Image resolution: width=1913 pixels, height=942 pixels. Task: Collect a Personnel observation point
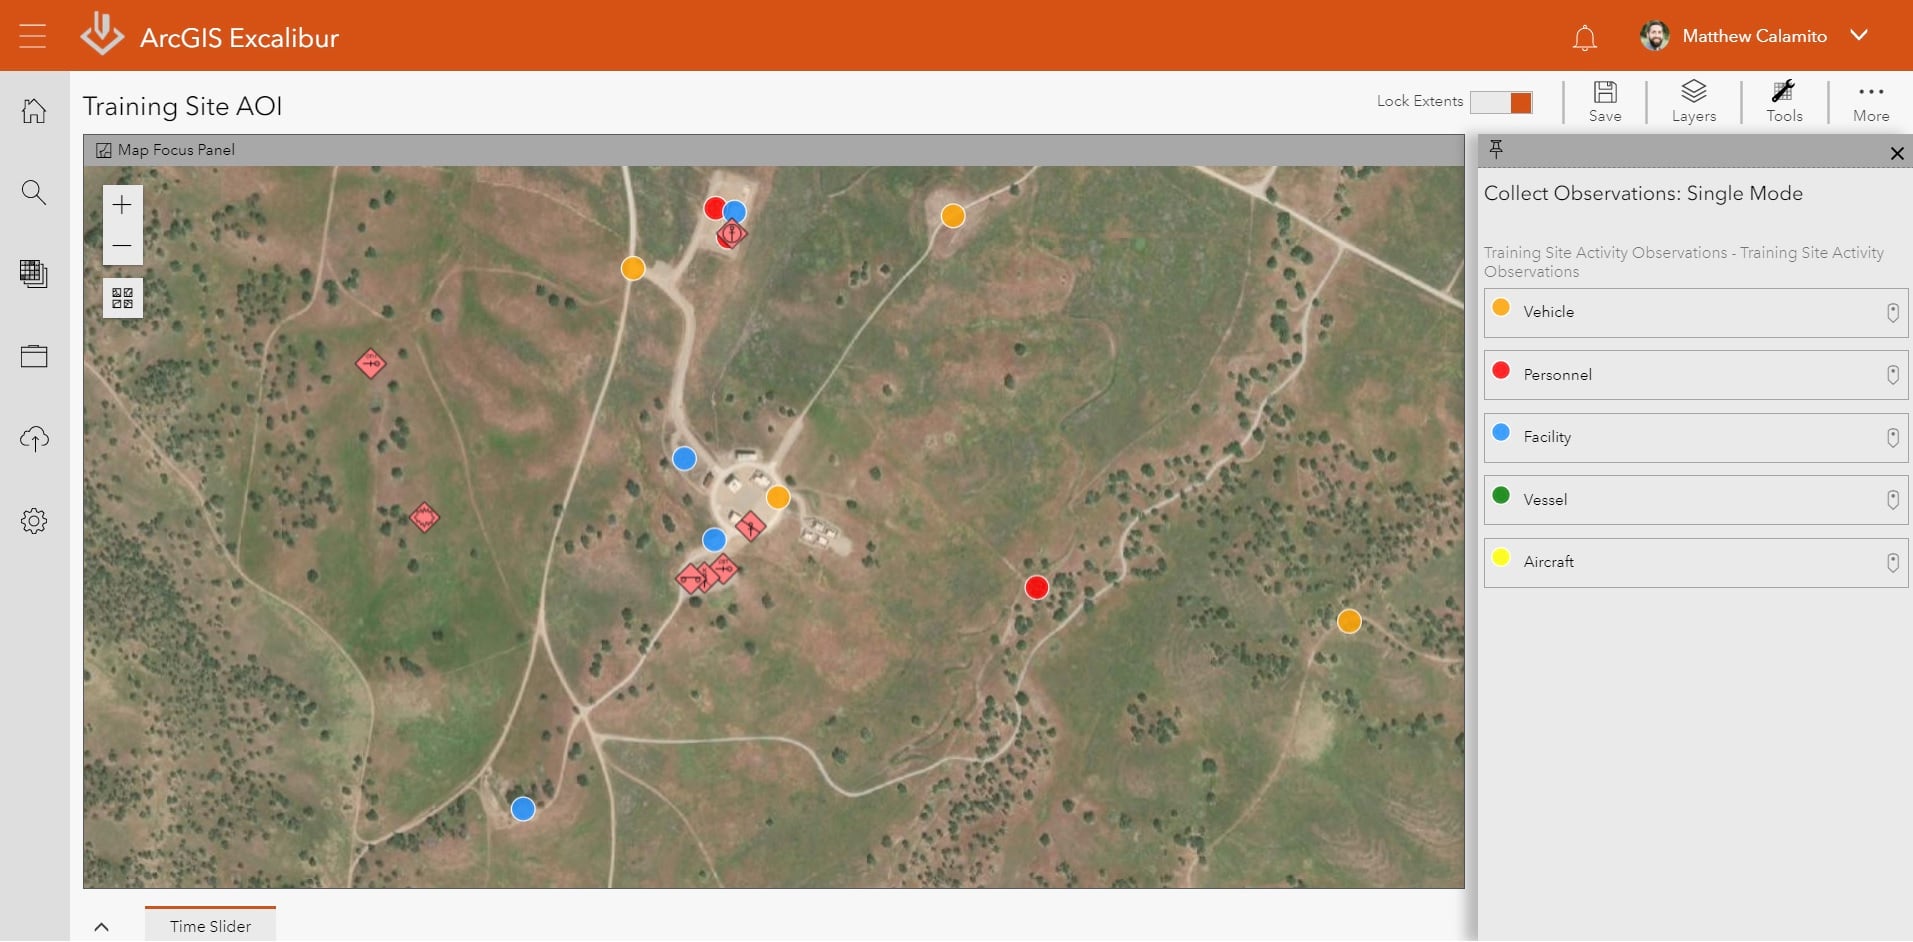[x=1694, y=374]
